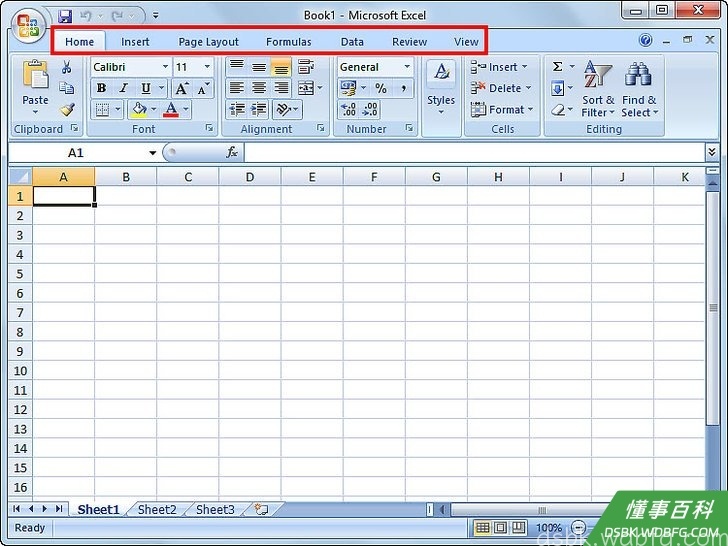The image size is (728, 546).
Task: Toggle Bold formatting
Action: [101, 88]
